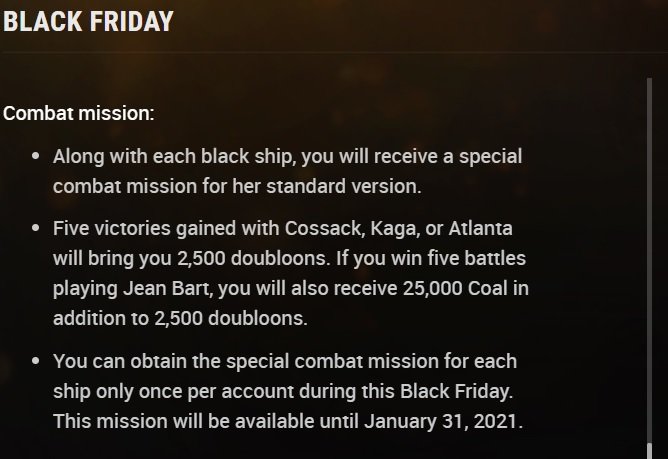Click the third bullet point marker

point(37,361)
